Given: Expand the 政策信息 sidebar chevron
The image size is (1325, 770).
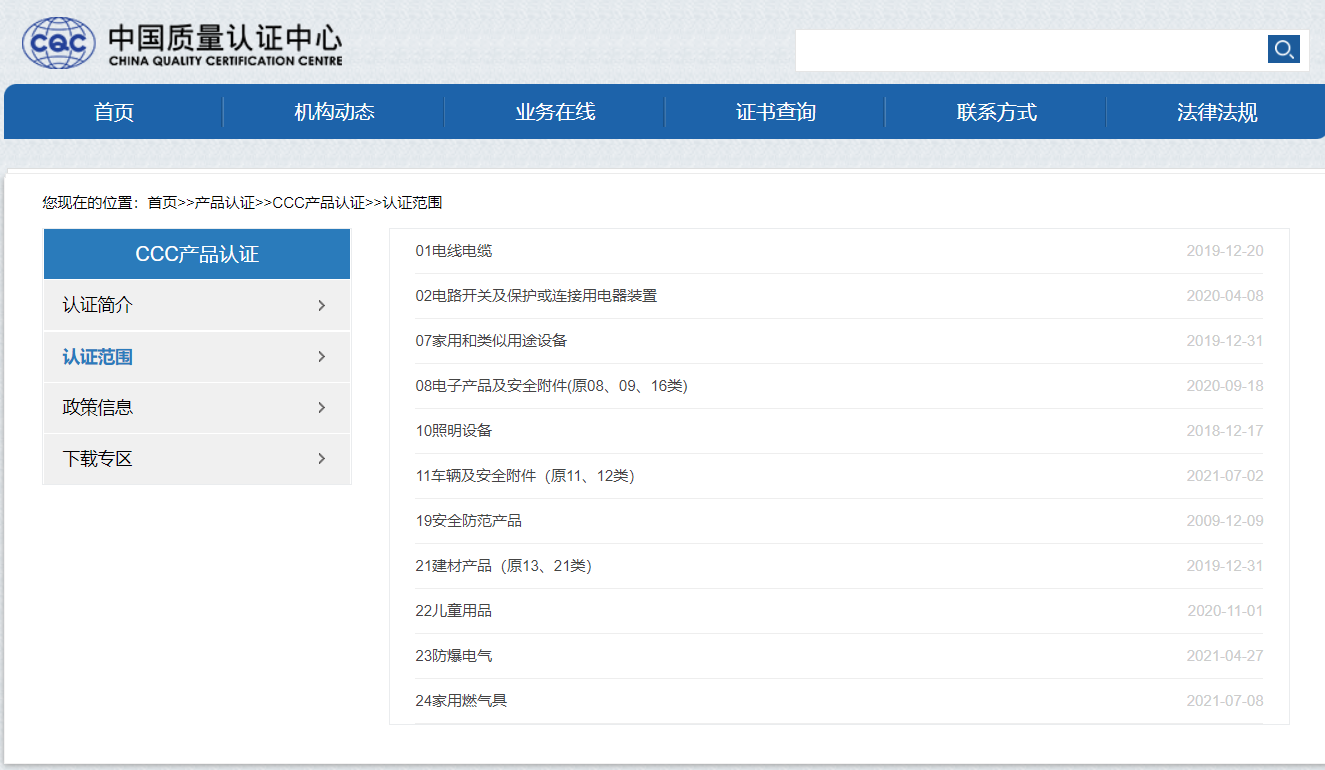Looking at the screenshot, I should pos(321,407).
